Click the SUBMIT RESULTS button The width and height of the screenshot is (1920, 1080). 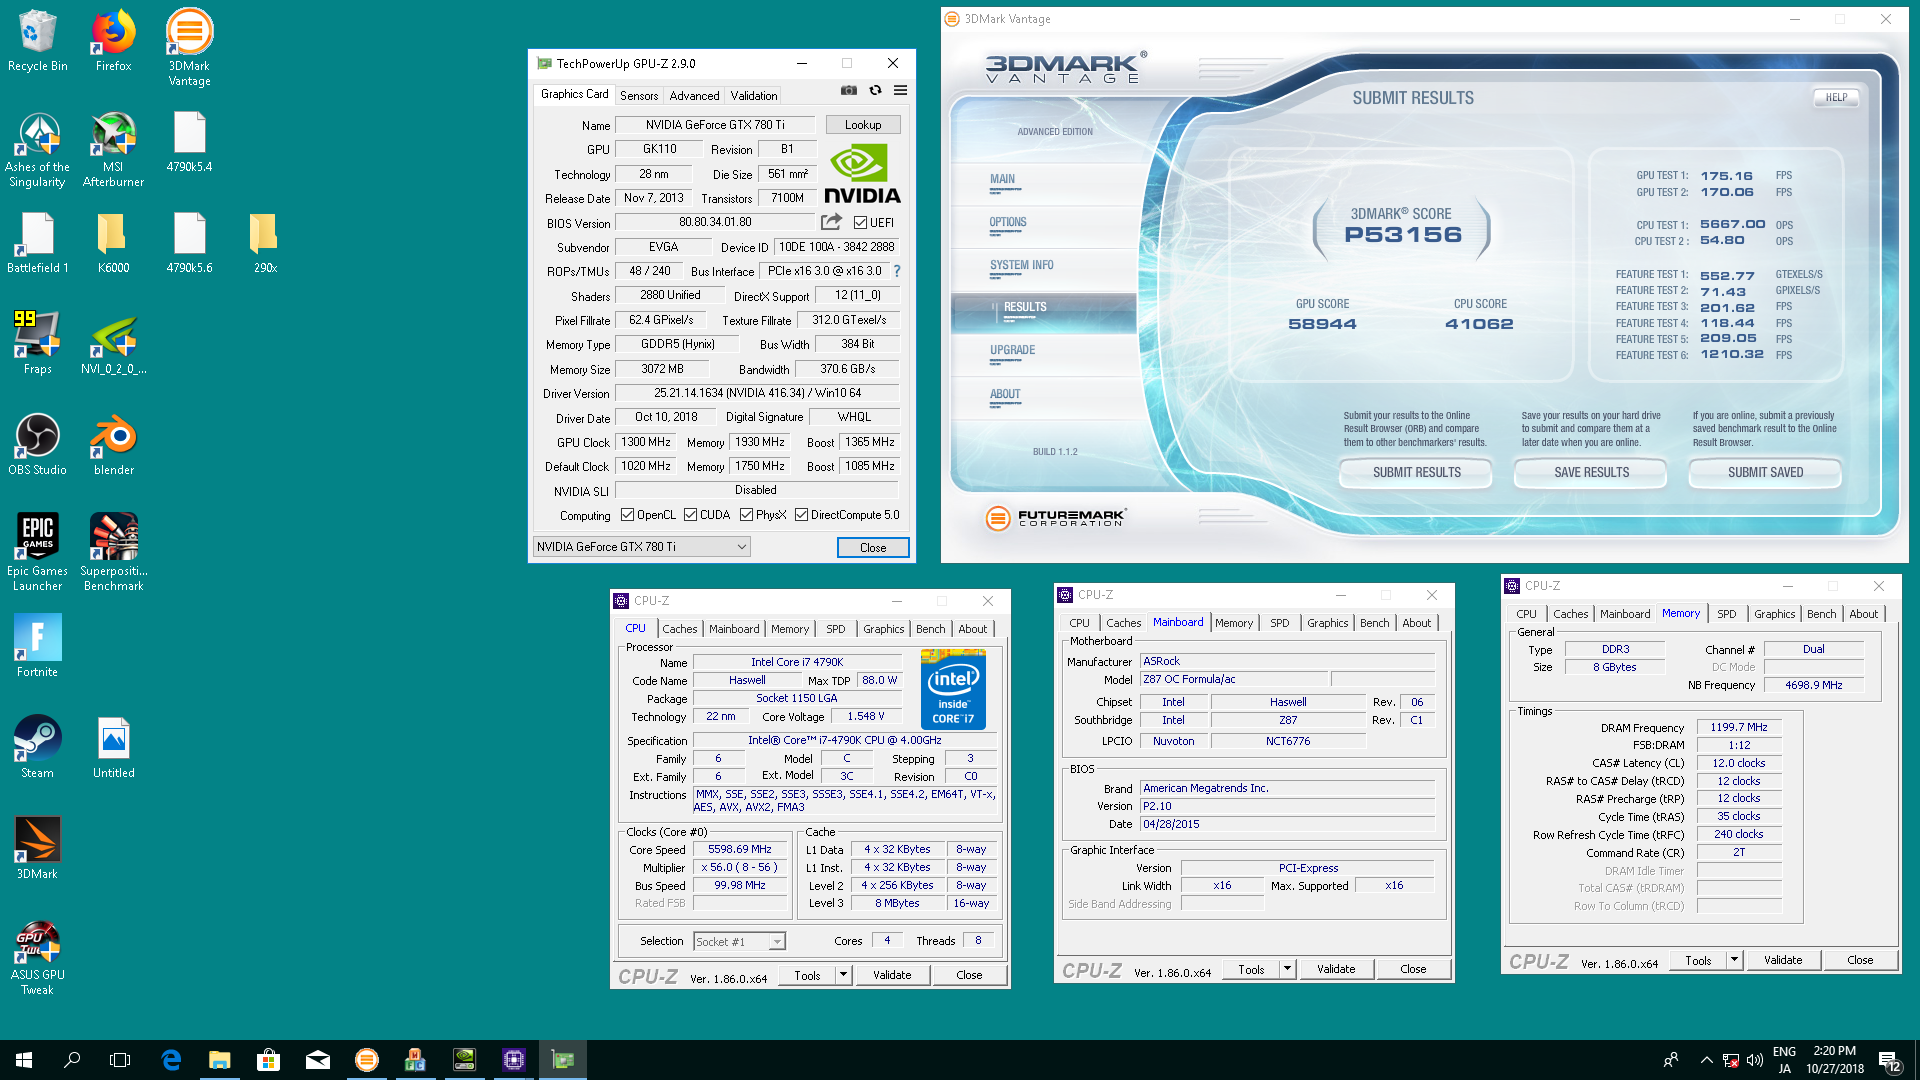[x=1416, y=473]
